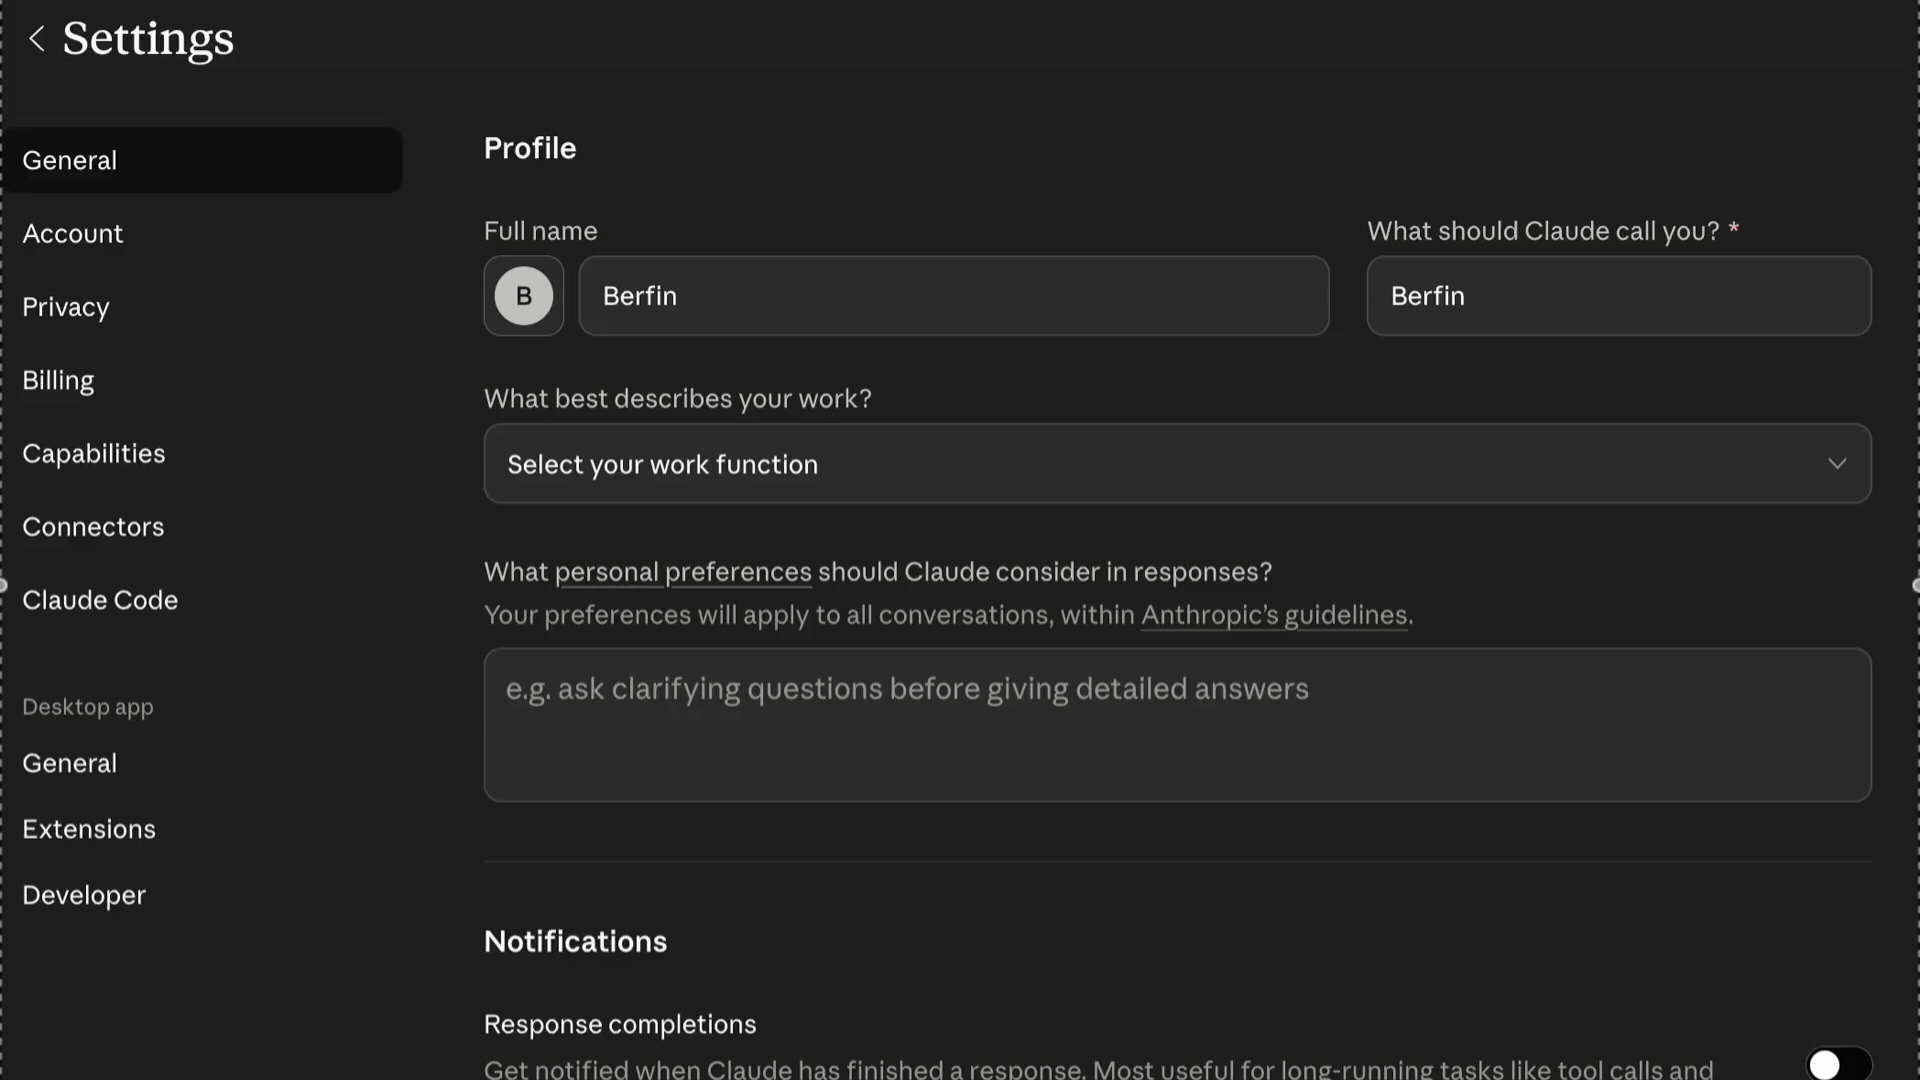Open Anthropic's guidelines link
The image size is (1920, 1080).
pos(1274,615)
